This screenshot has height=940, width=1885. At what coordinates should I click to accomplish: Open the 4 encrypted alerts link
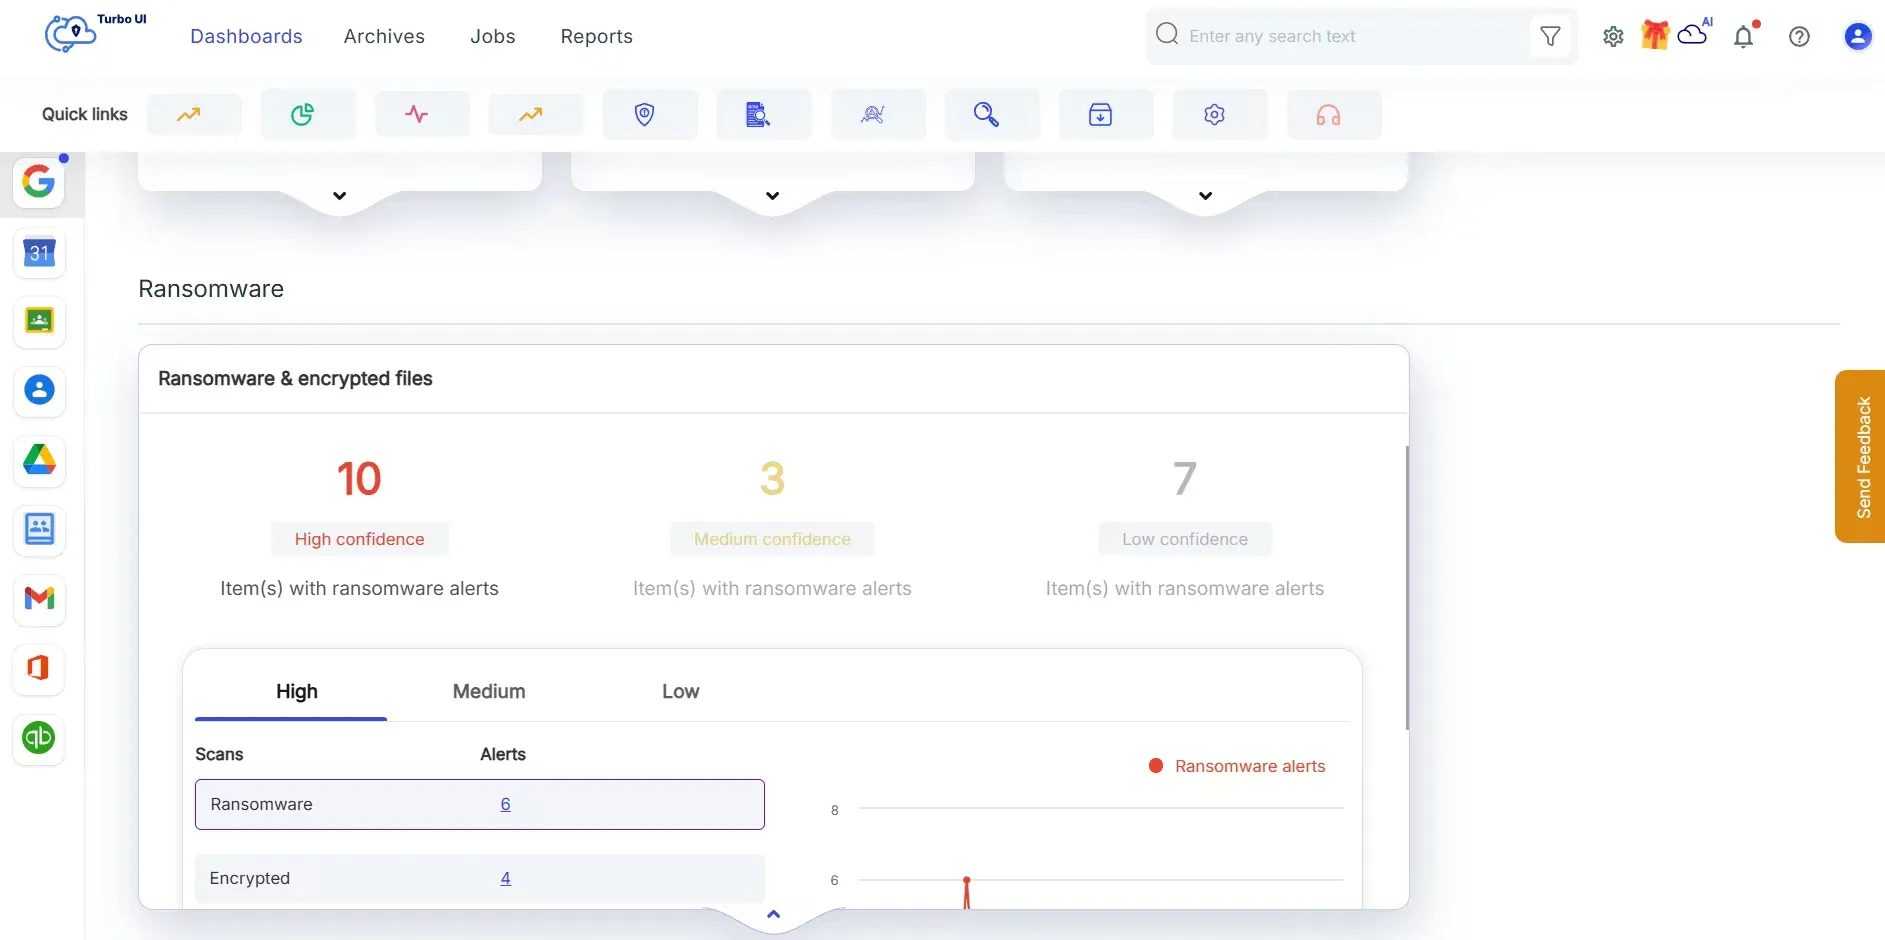click(506, 878)
